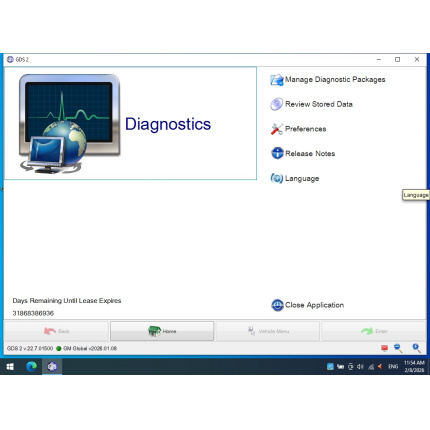The height and width of the screenshot is (430, 430).
Task: Open Release Notes
Action: 303,154
